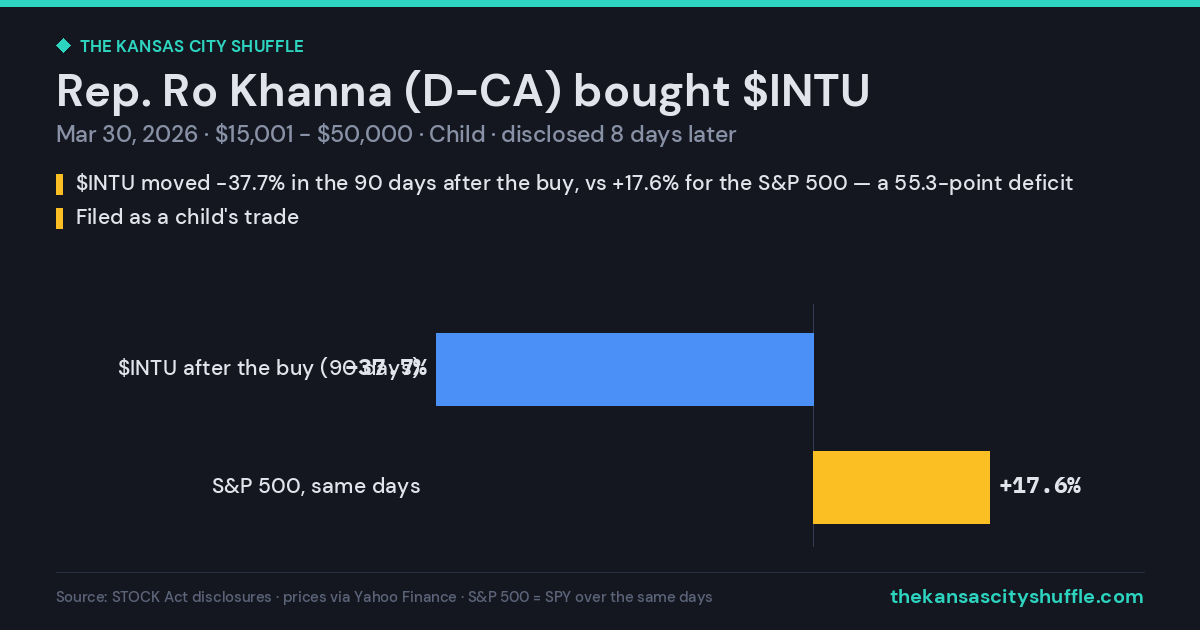Click the 'S&P 500, same days' label
1200x630 pixels.
[316, 486]
